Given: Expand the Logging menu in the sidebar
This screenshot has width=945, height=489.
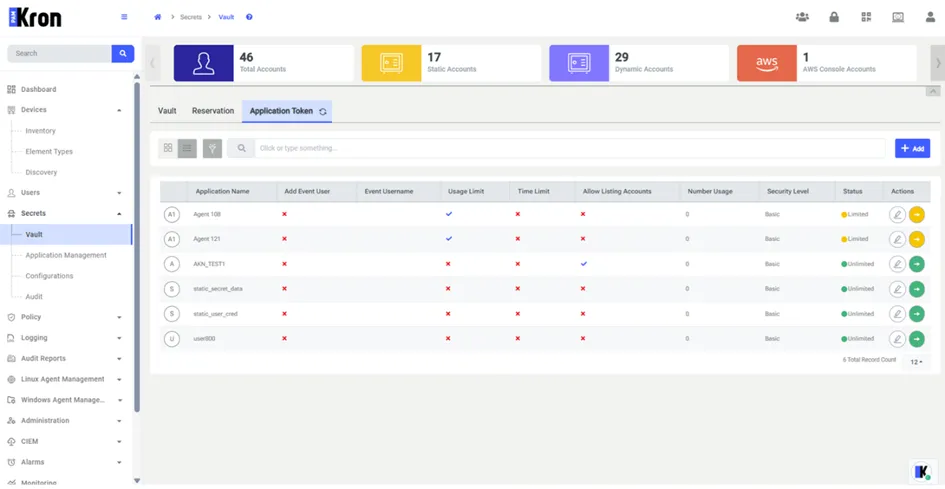Looking at the screenshot, I should pyautogui.click(x=119, y=338).
